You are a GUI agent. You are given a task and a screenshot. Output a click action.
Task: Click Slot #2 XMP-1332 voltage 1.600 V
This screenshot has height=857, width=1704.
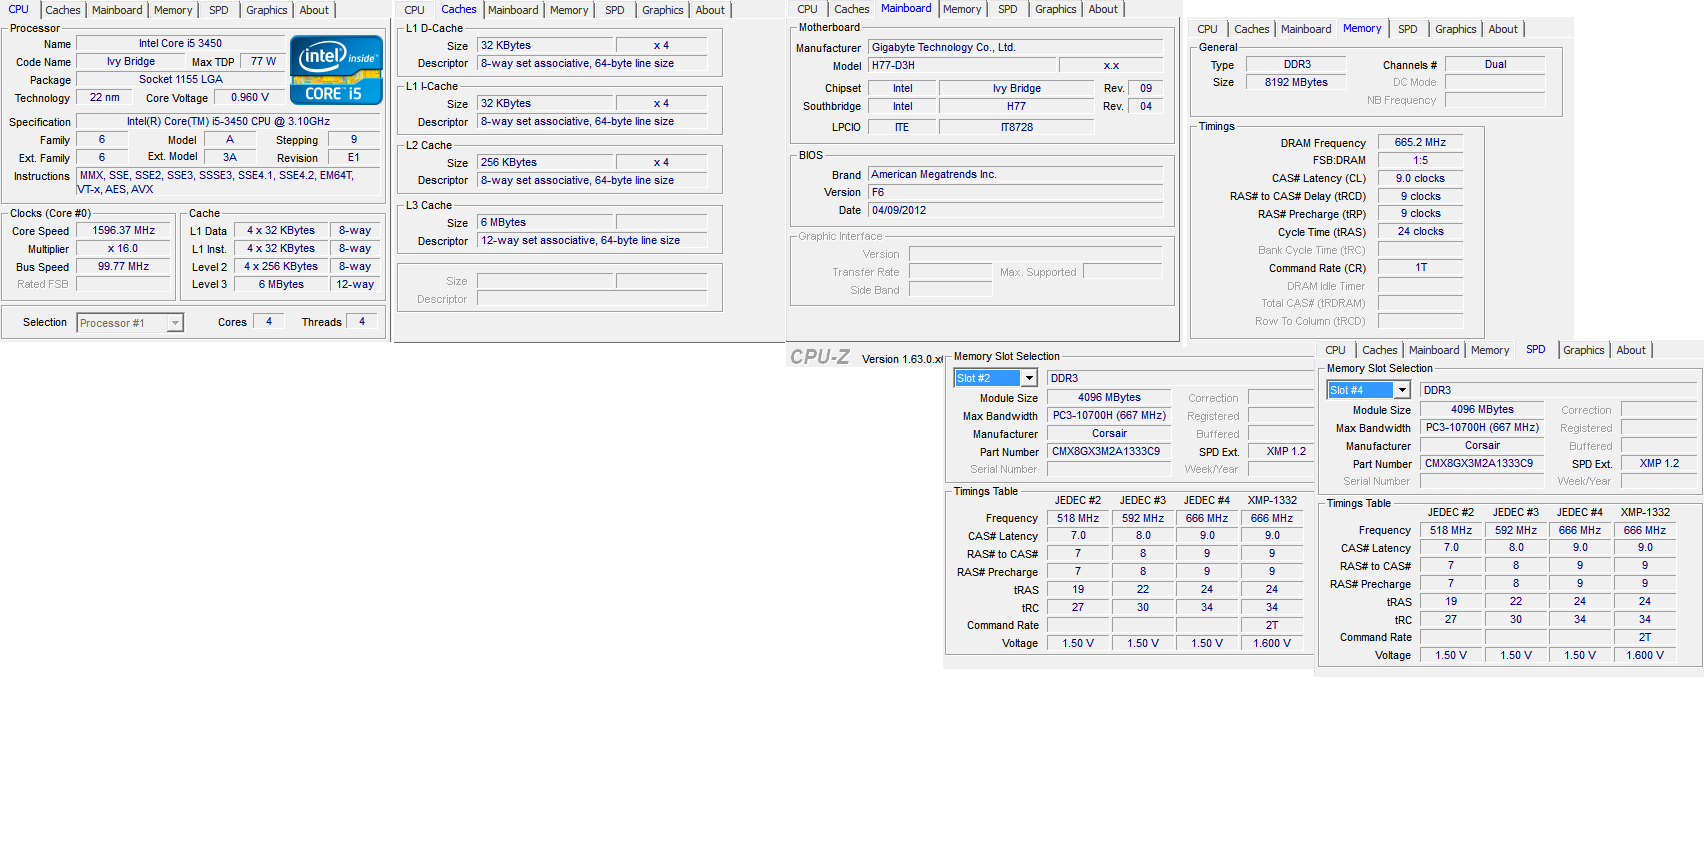coord(1271,644)
